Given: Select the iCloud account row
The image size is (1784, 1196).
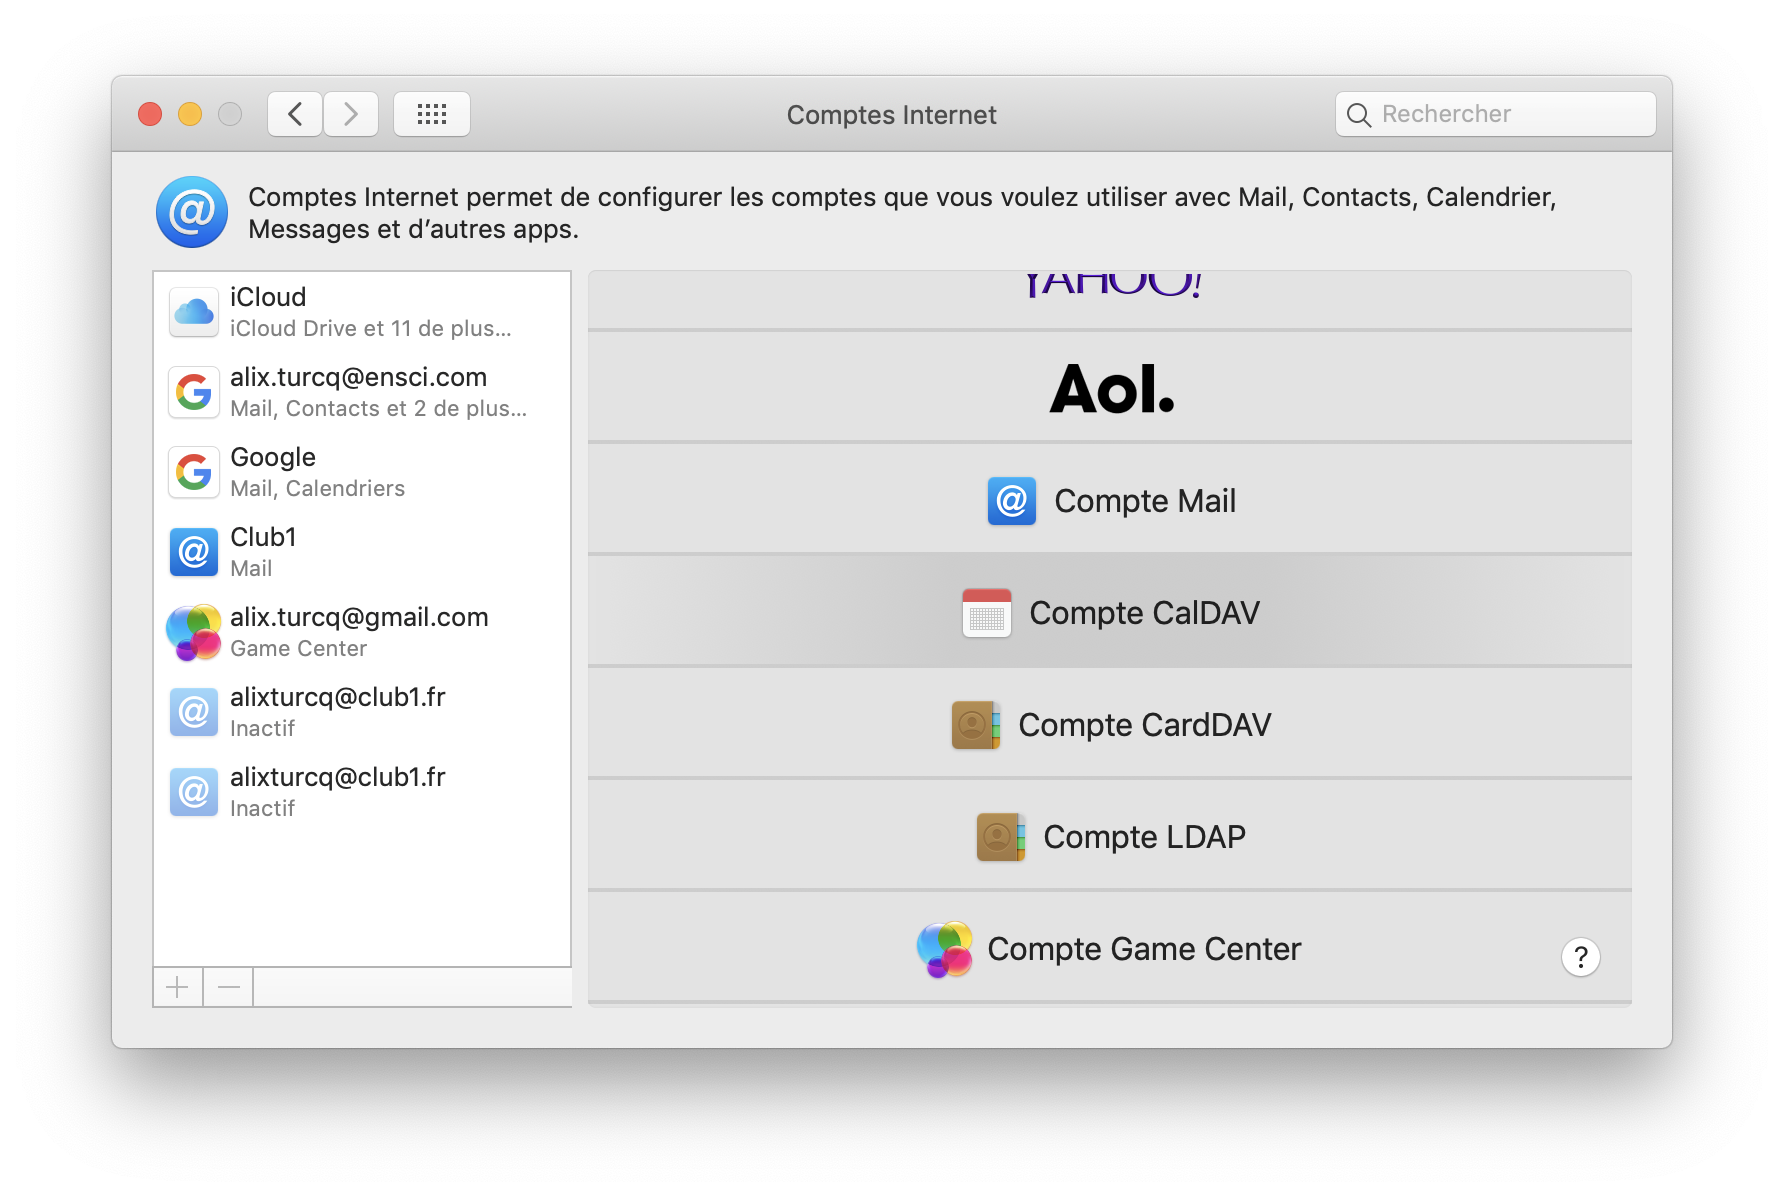Looking at the screenshot, I should pyautogui.click(x=362, y=312).
